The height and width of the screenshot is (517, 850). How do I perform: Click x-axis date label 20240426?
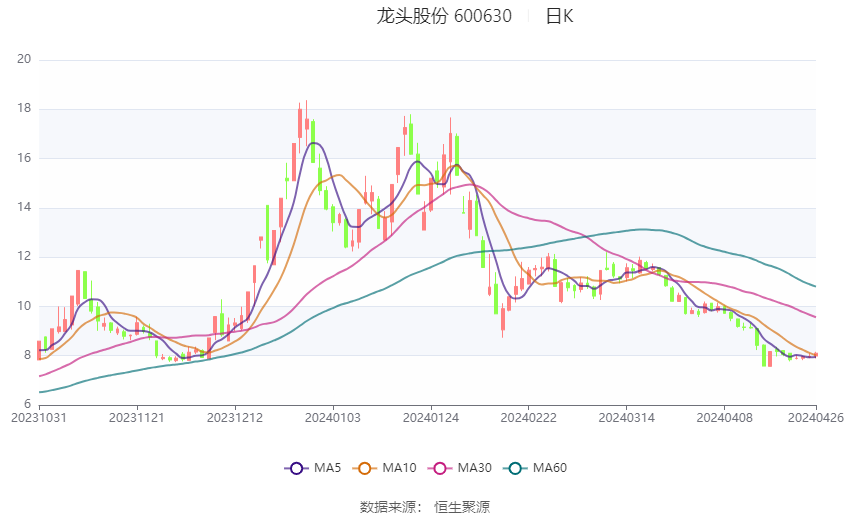(816, 418)
